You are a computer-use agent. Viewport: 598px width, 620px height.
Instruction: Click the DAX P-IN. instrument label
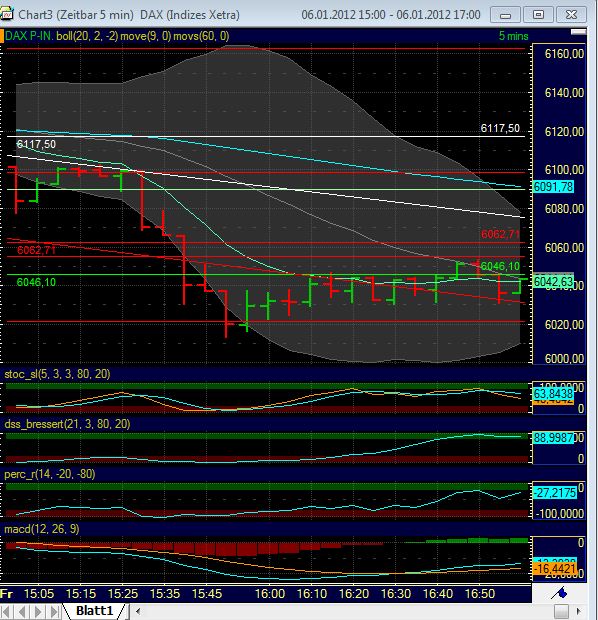point(28,36)
